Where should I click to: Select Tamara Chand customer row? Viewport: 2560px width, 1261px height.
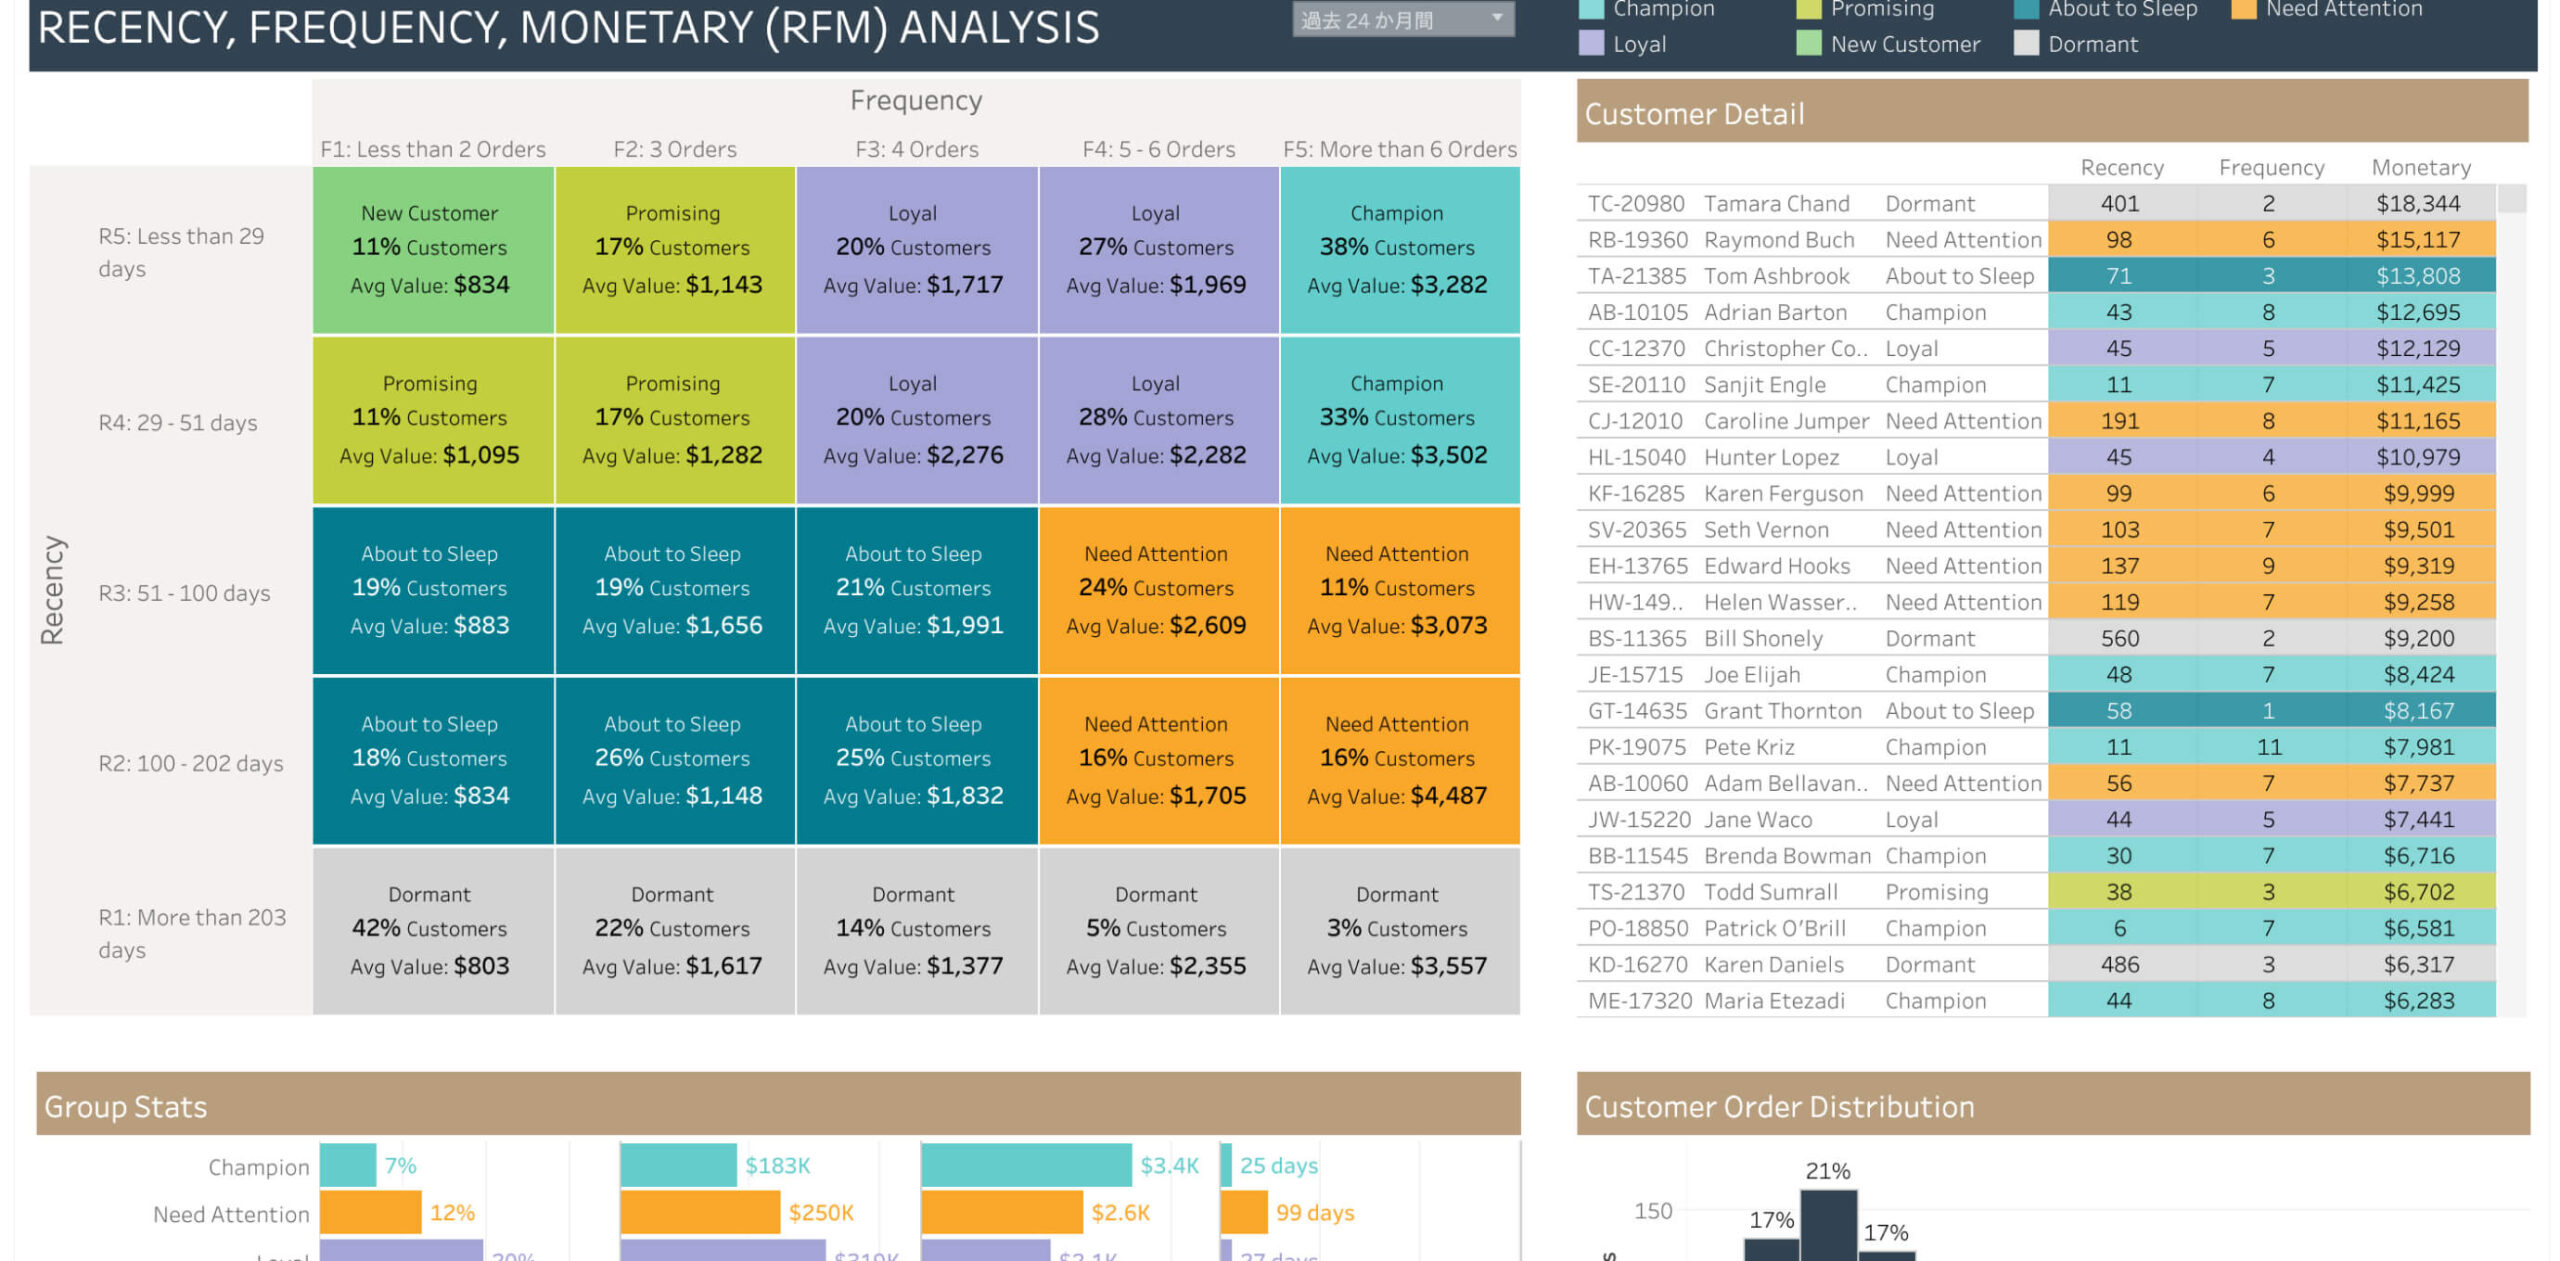pyautogui.click(x=1776, y=204)
